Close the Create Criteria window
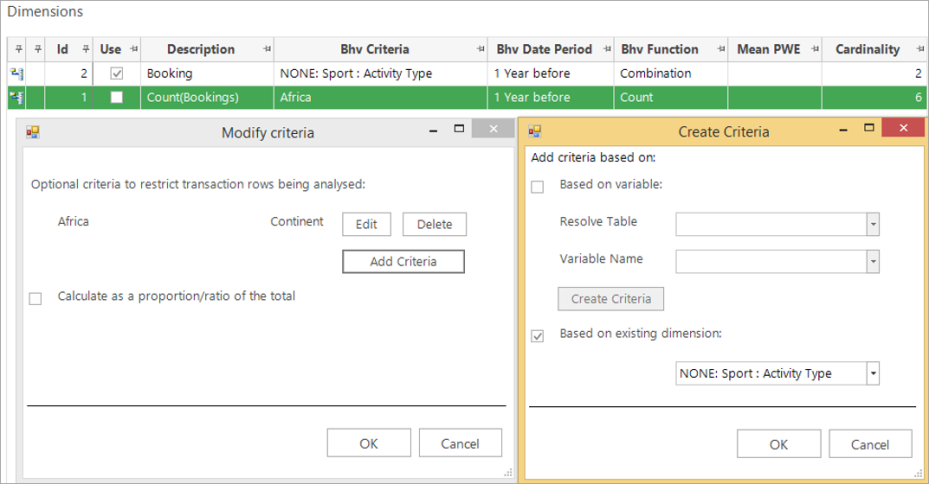 pos(903,127)
